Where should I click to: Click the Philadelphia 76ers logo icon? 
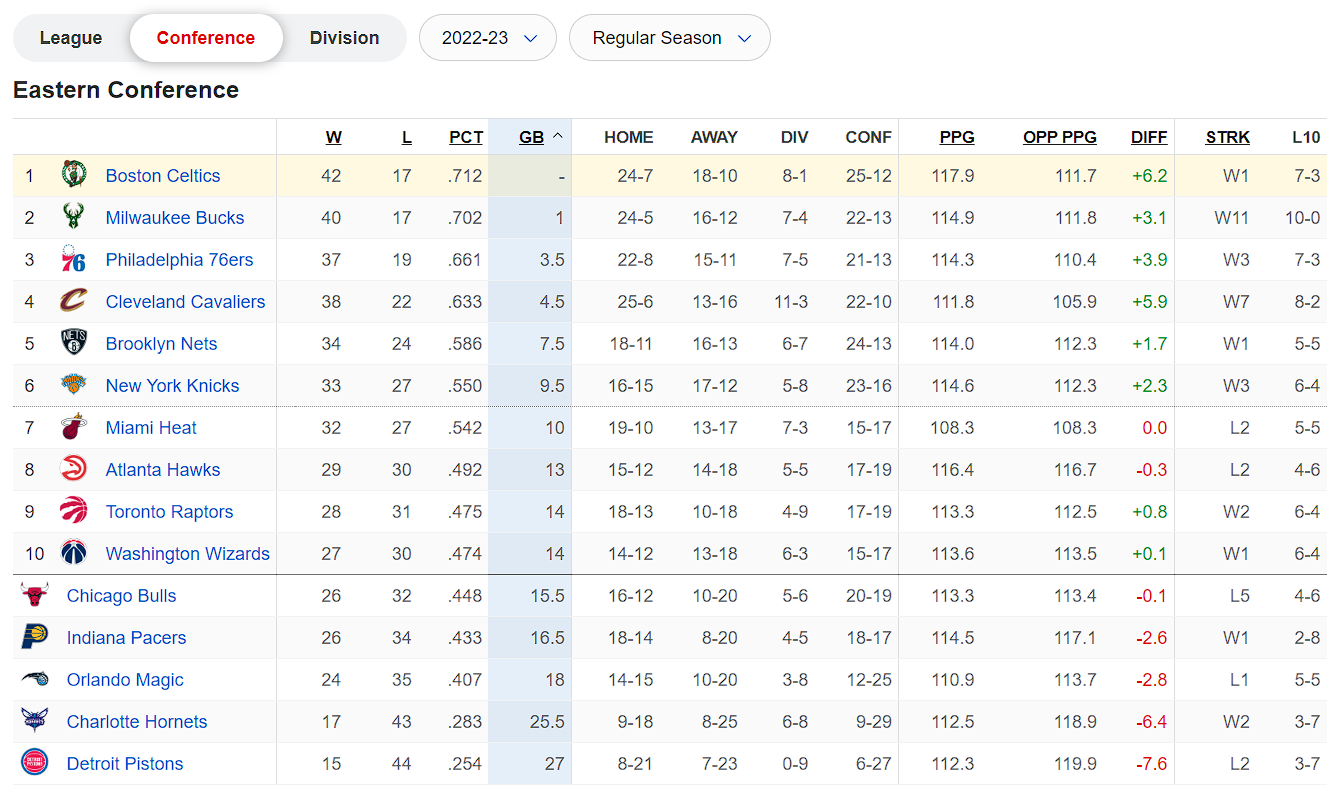(74, 259)
